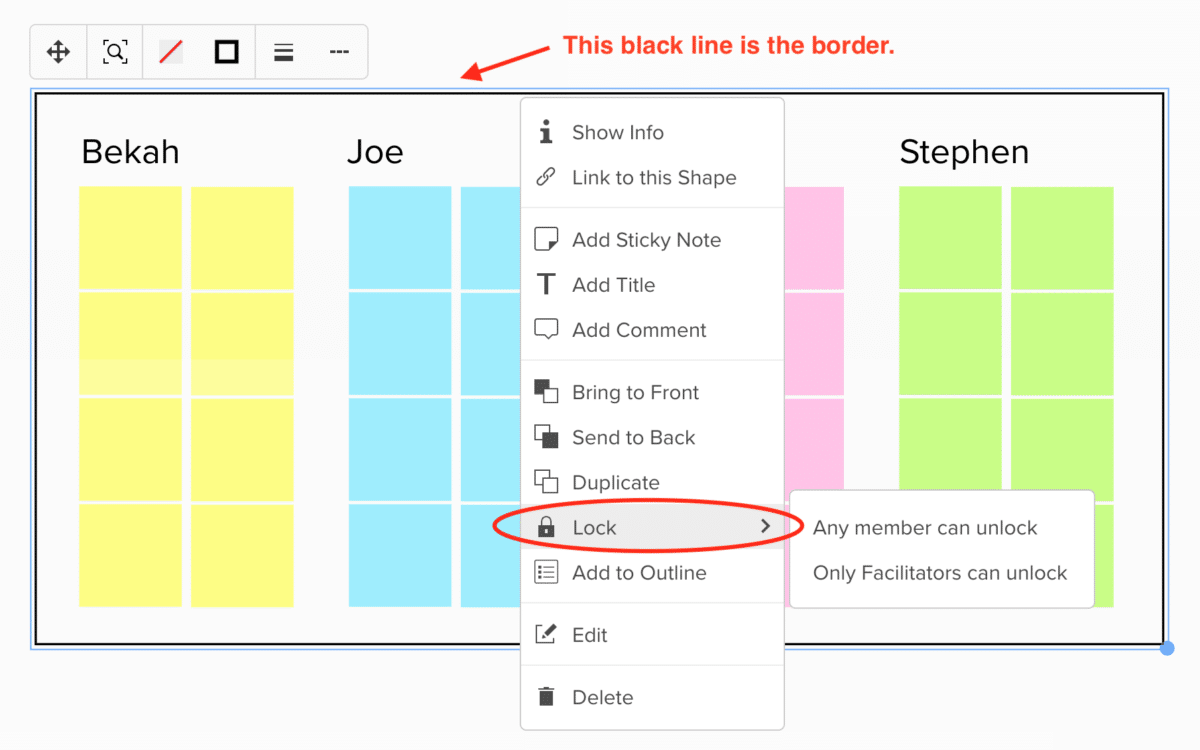Select Add Sticky Note from the menu
Screen dimensions: 1200x750
(x=646, y=239)
